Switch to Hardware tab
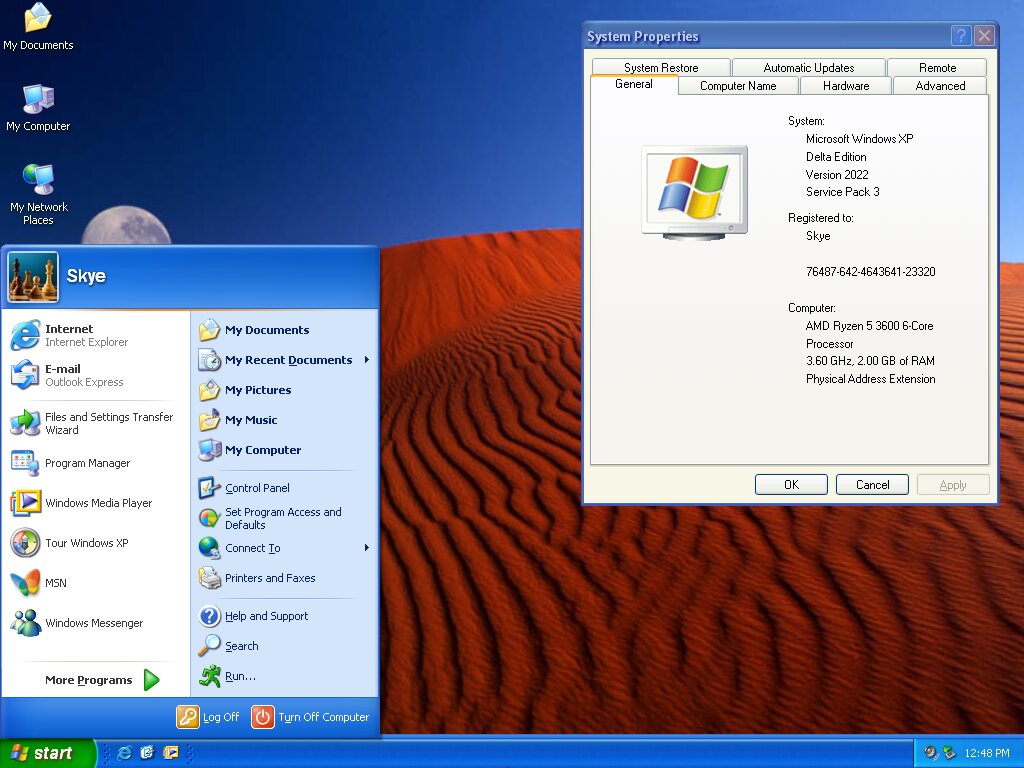 tap(846, 86)
